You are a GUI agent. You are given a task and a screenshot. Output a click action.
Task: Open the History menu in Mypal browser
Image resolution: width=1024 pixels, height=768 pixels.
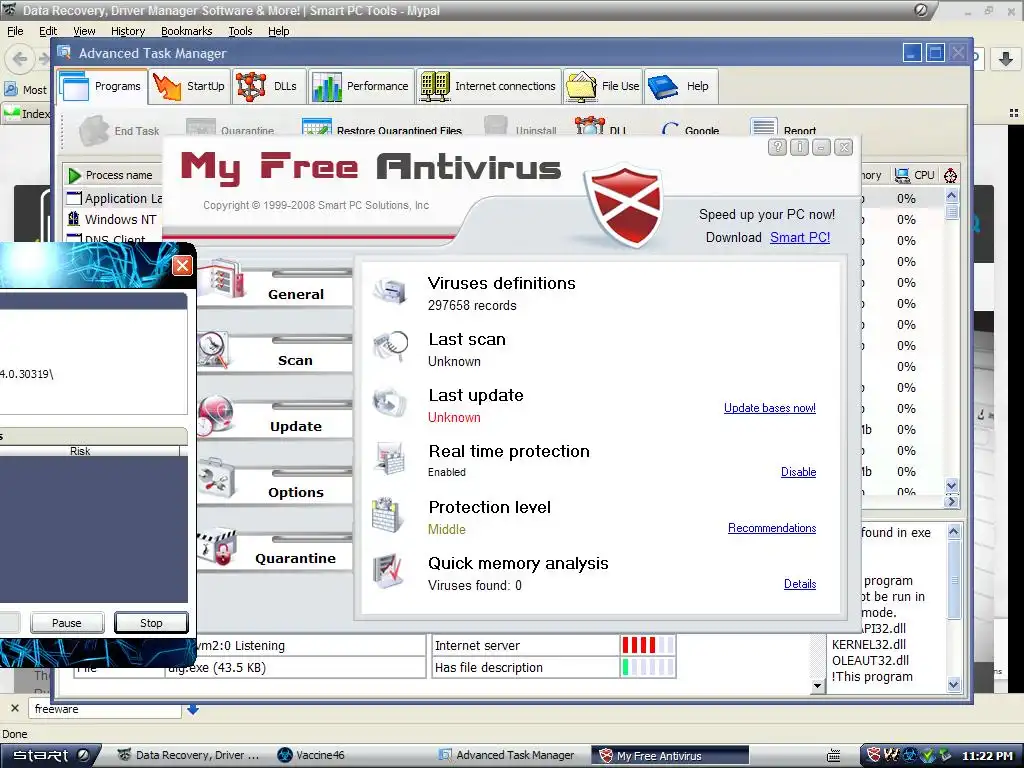click(x=127, y=31)
